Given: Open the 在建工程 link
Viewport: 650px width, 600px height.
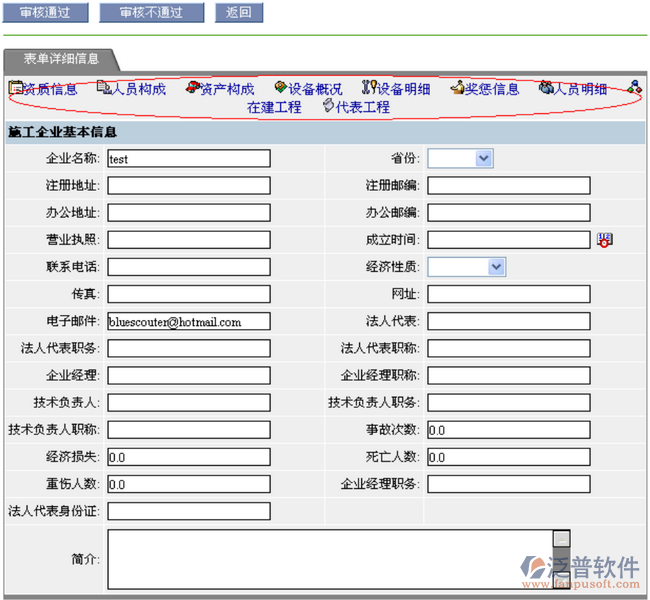Looking at the screenshot, I should click(x=274, y=107).
